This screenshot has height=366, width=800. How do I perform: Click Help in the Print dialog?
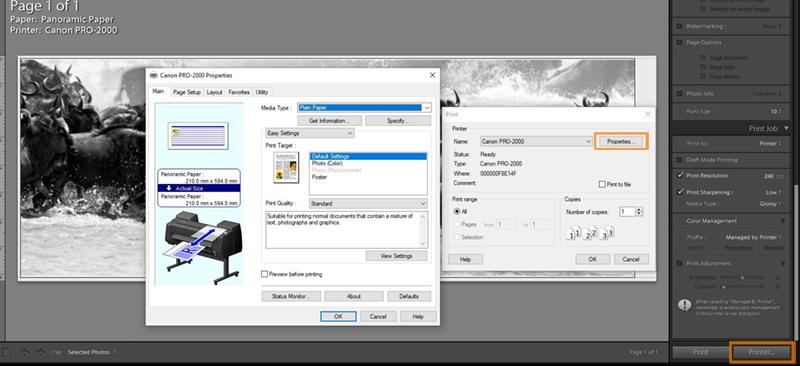[x=465, y=259]
